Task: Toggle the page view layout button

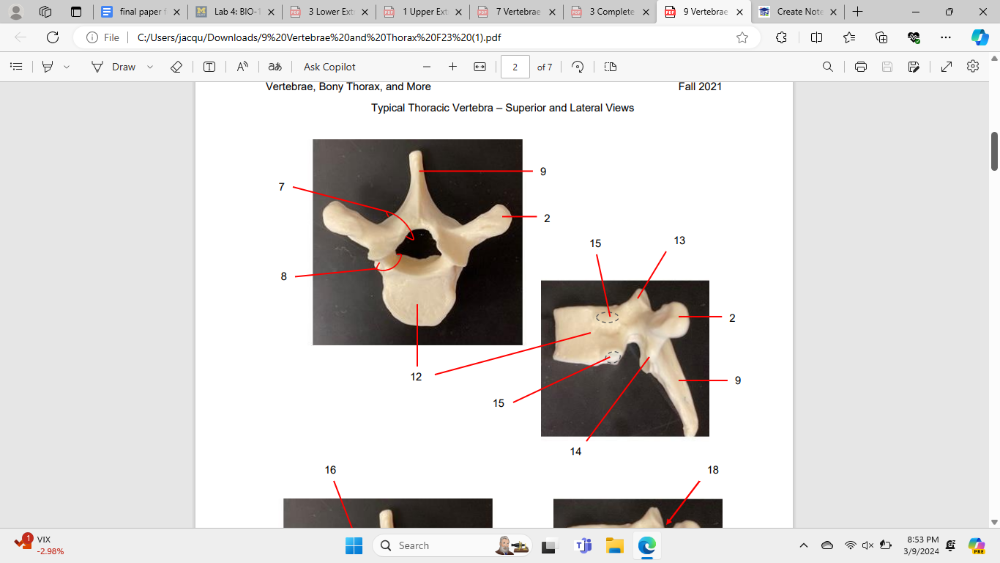Action: [x=610, y=67]
